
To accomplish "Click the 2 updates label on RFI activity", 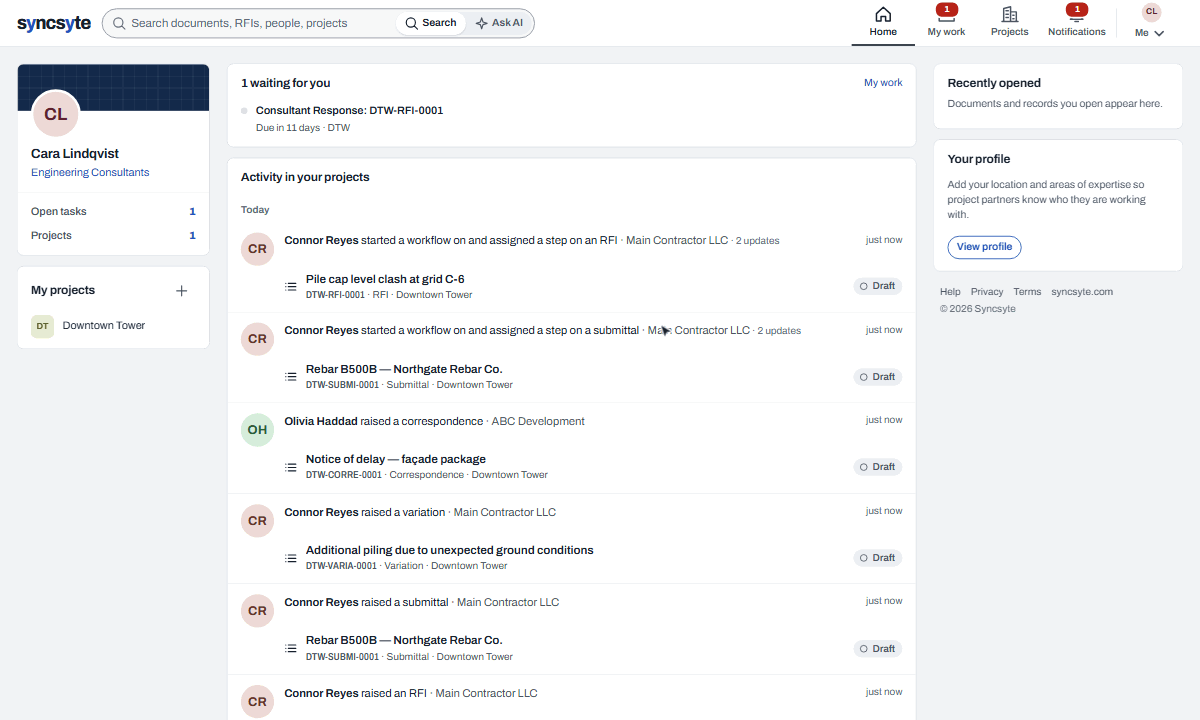I will (758, 241).
